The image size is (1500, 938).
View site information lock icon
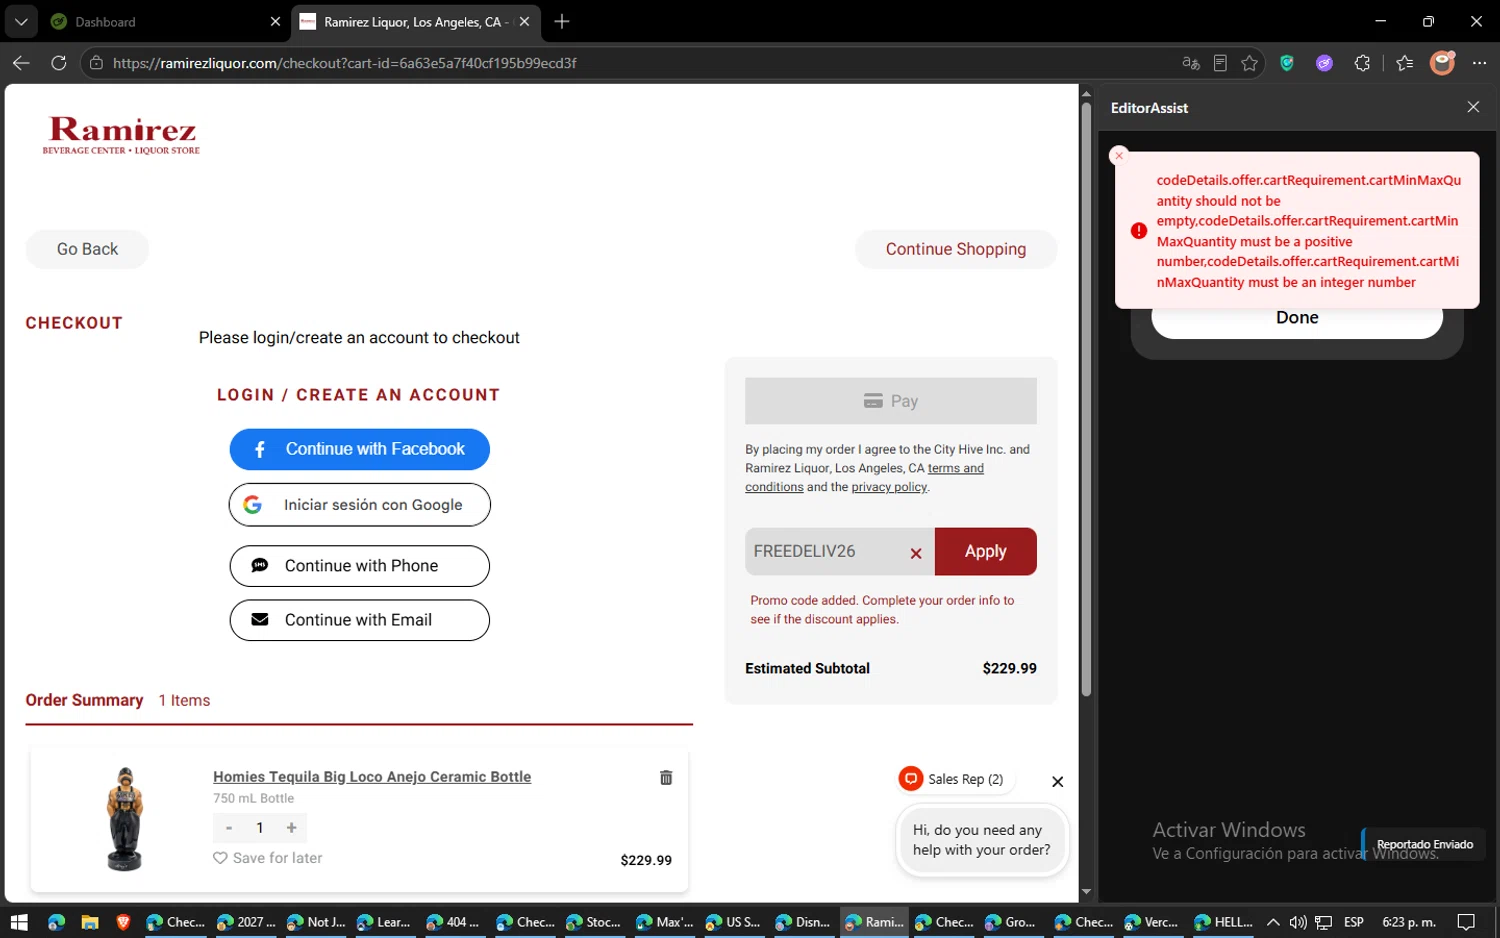click(x=96, y=63)
